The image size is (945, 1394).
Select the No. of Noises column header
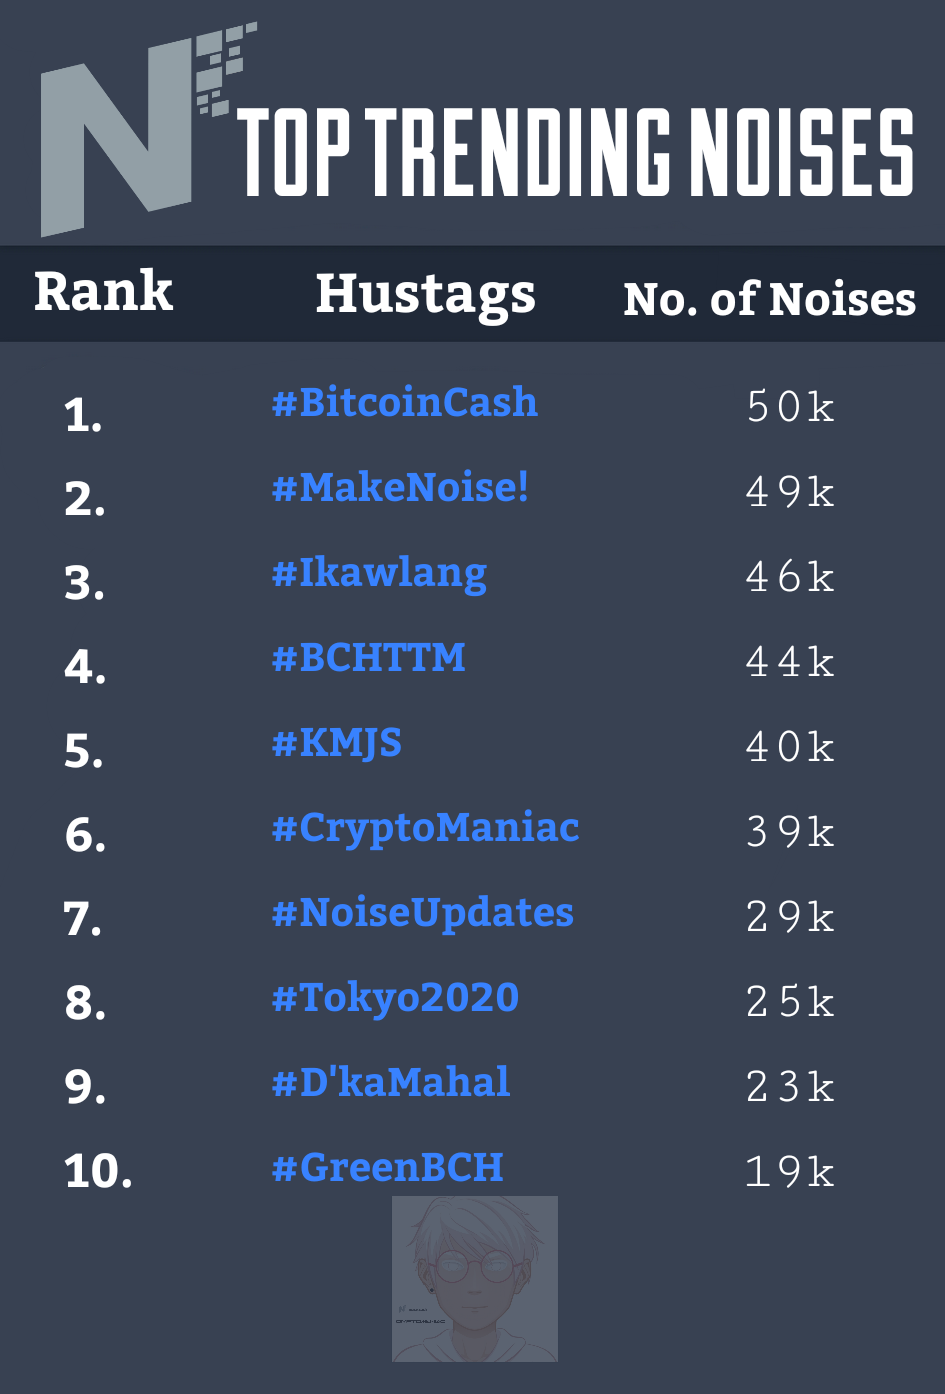coord(770,299)
